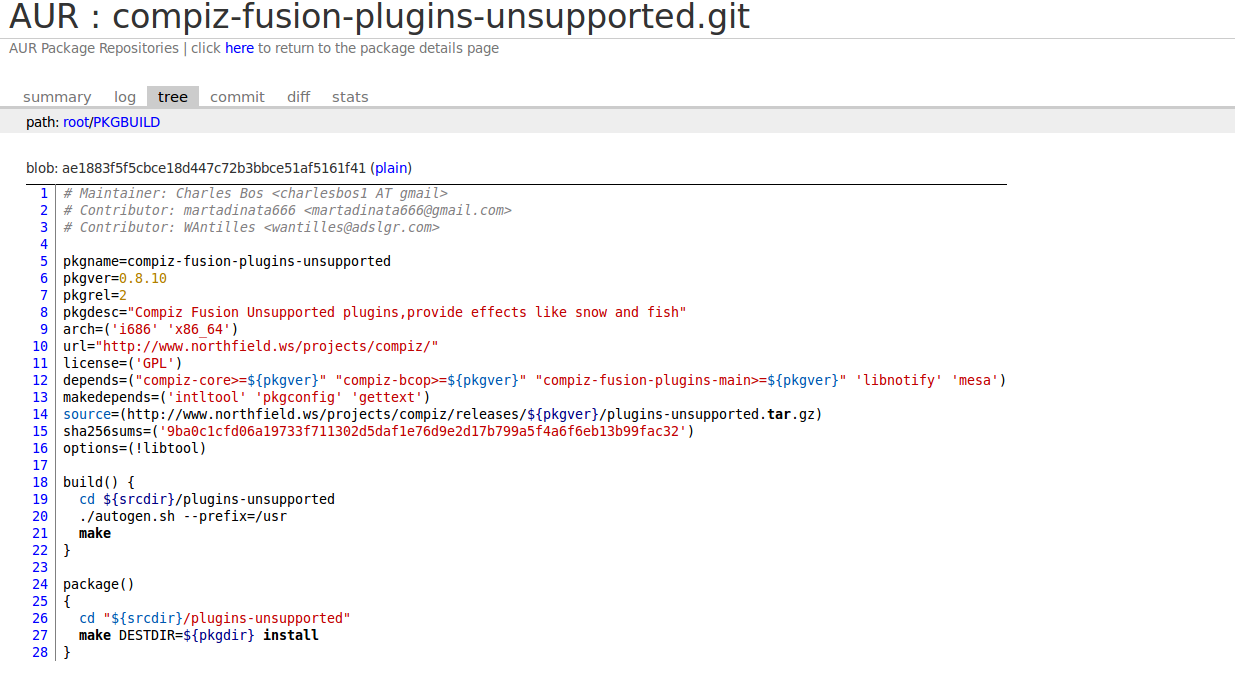View the diff tab
This screenshot has height=685, width=1235.
298,97
